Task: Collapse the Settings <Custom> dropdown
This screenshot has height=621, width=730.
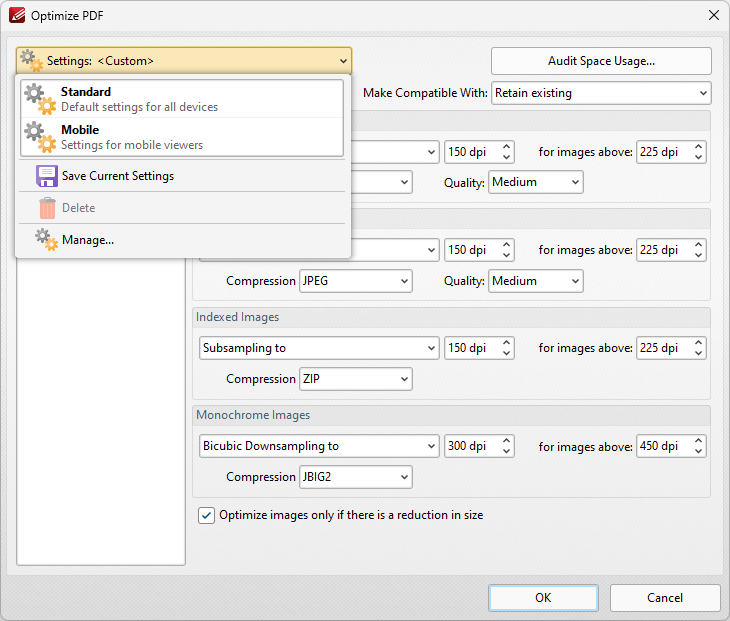Action: (x=184, y=61)
